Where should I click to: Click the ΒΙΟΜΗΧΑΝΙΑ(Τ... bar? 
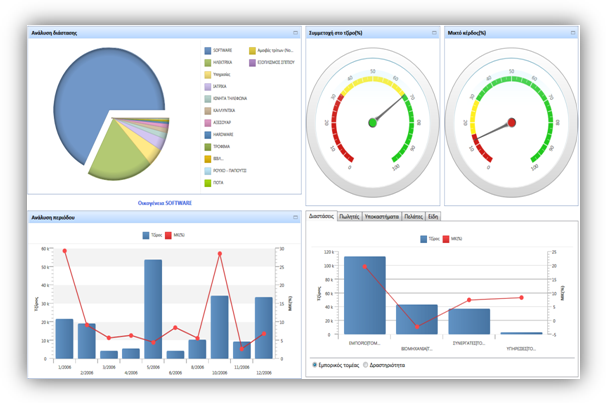(x=417, y=320)
